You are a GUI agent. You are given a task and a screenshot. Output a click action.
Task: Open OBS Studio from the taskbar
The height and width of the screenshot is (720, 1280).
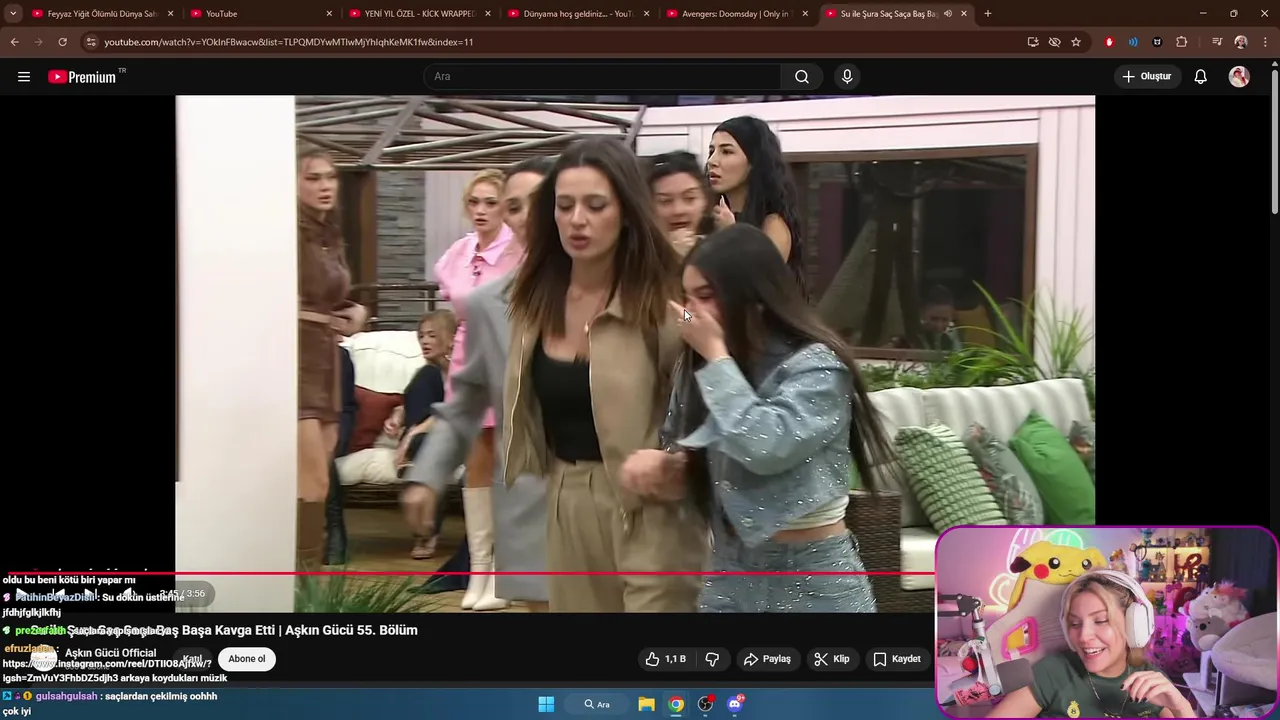tap(706, 704)
